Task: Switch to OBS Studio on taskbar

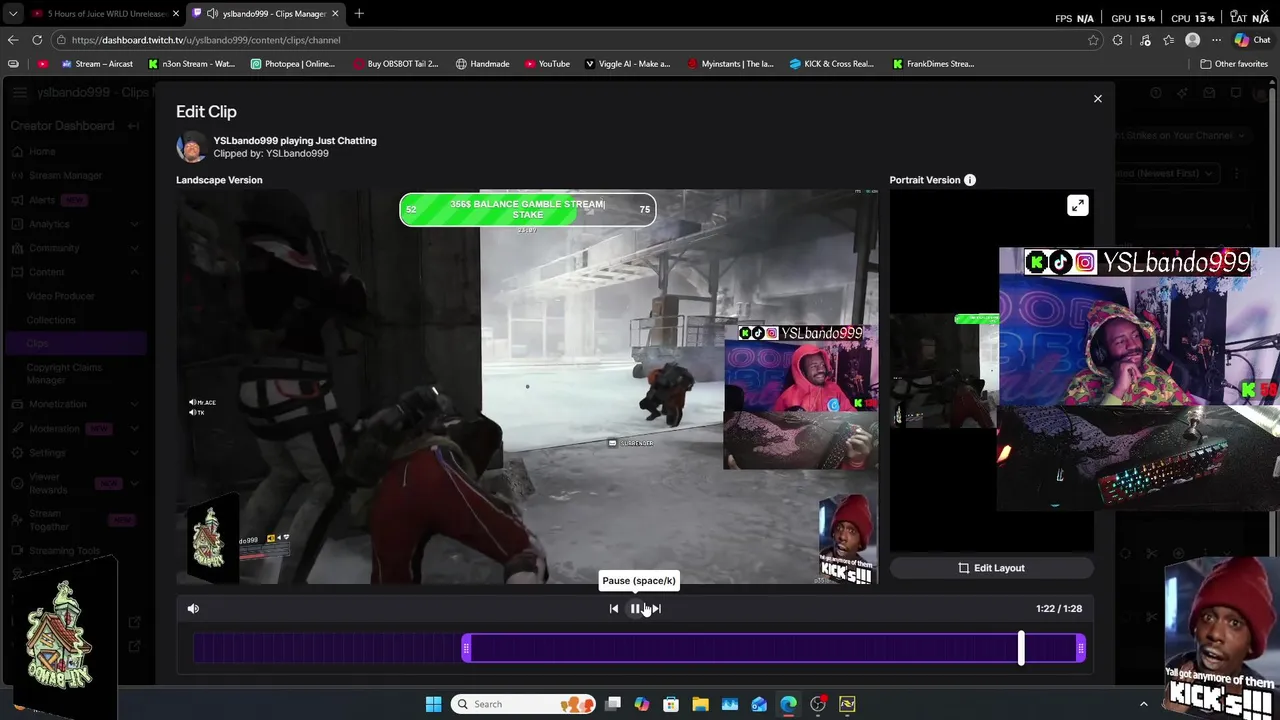Action: (818, 704)
